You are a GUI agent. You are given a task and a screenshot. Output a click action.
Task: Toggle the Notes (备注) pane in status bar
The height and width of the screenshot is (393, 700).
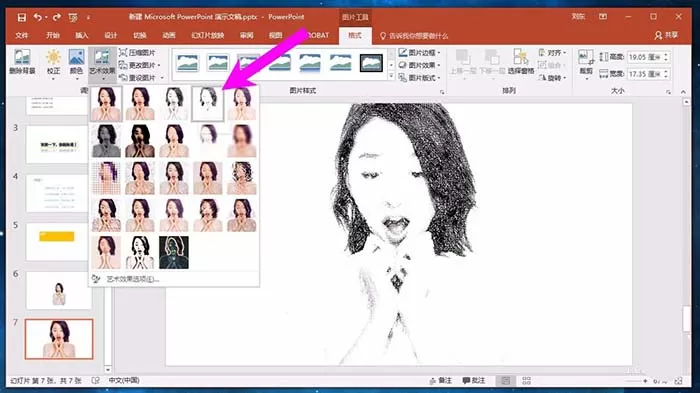(441, 380)
